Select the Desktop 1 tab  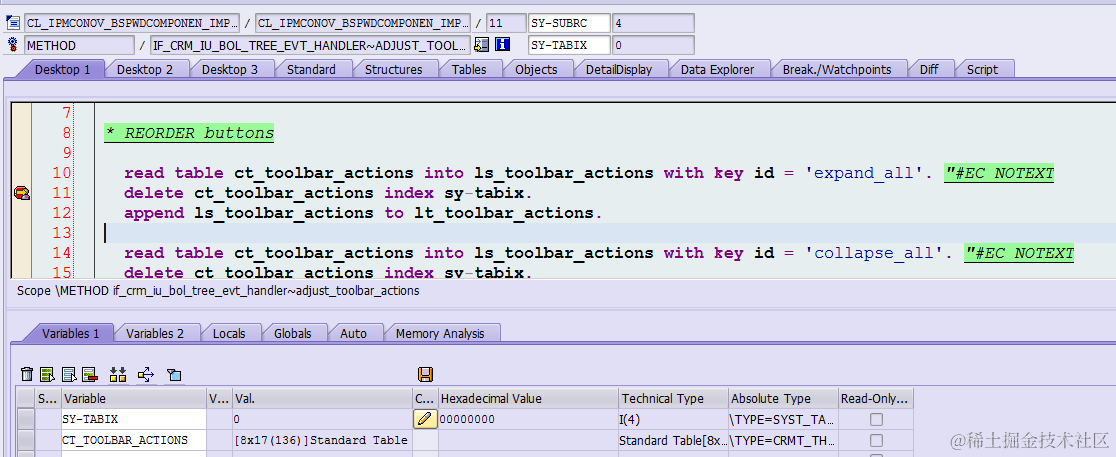coord(63,70)
